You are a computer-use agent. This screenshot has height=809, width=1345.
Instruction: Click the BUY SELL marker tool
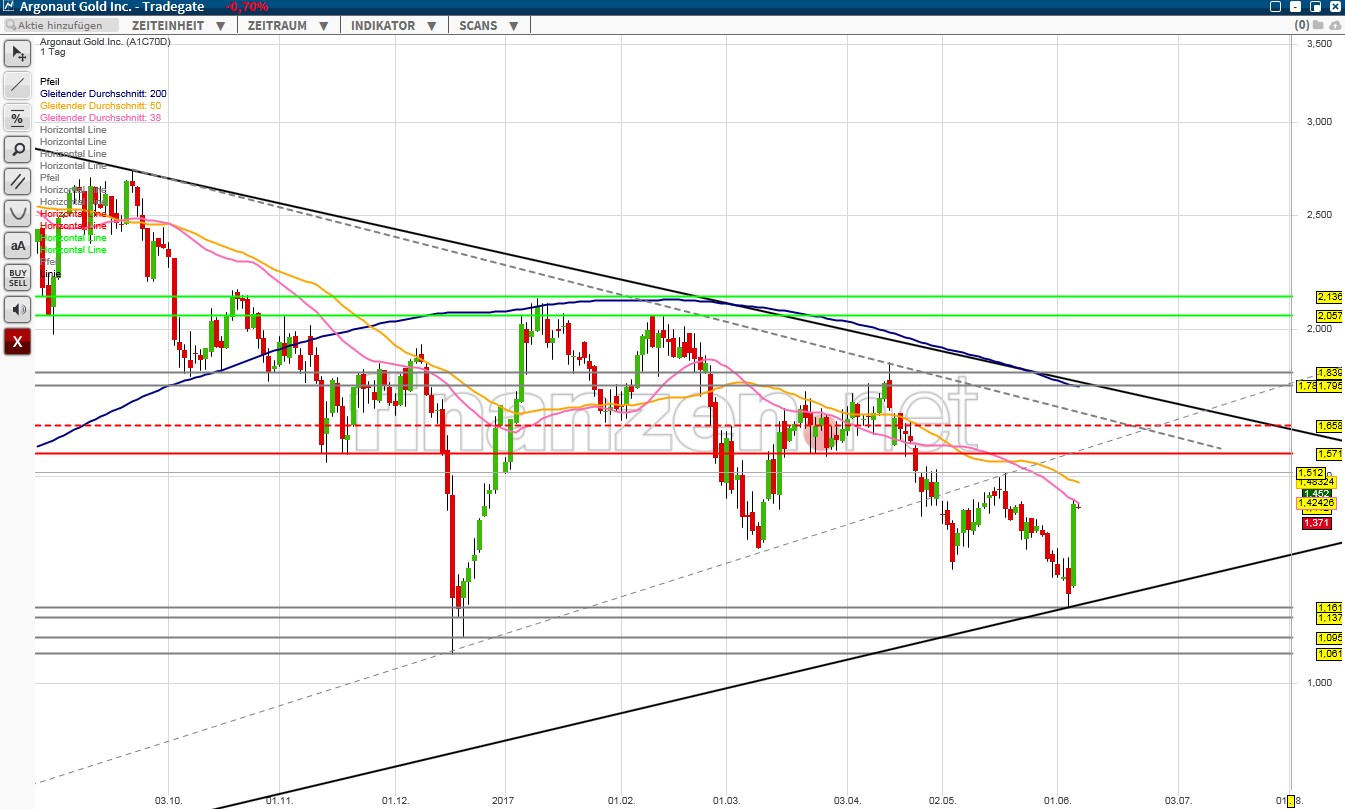click(18, 278)
